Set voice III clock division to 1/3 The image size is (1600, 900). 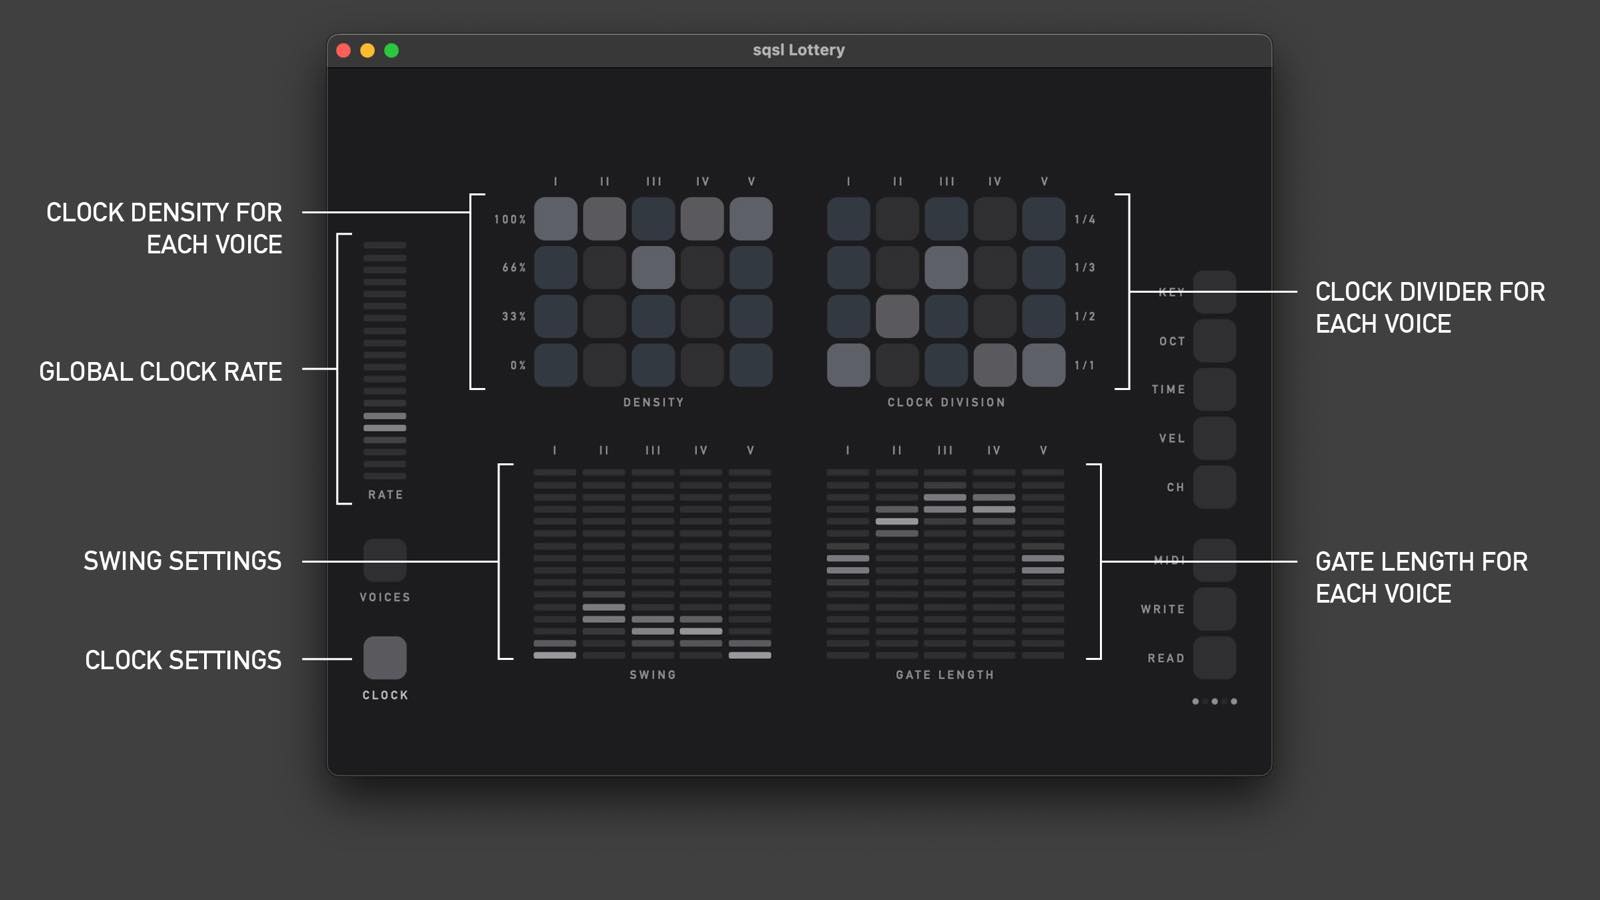[x=946, y=268]
